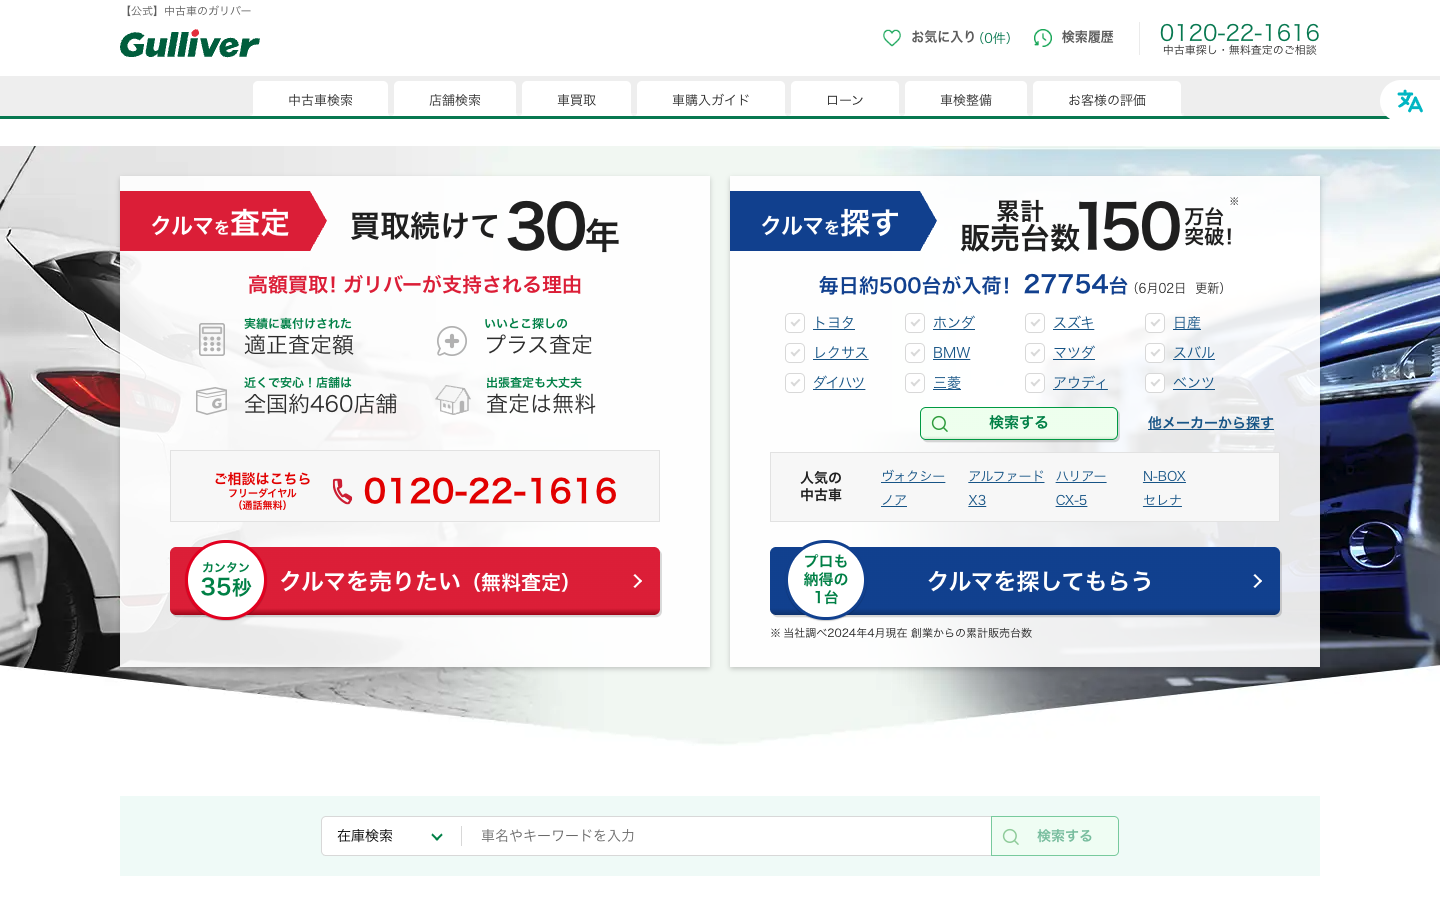Open 車検整備 nav tab
This screenshot has height=900, width=1440.
[966, 100]
